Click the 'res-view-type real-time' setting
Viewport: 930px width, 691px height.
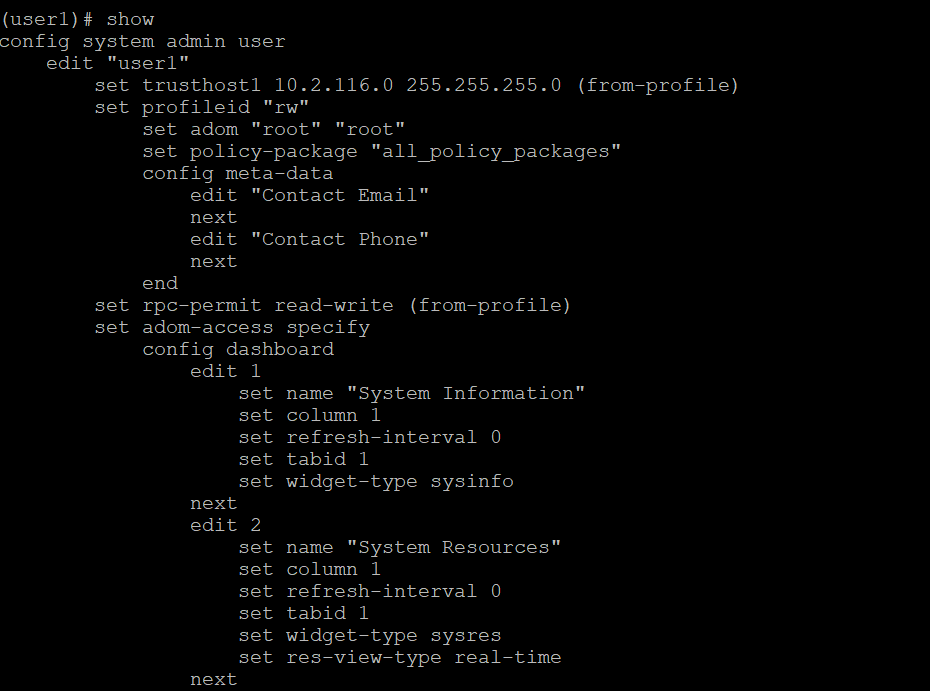coord(423,657)
